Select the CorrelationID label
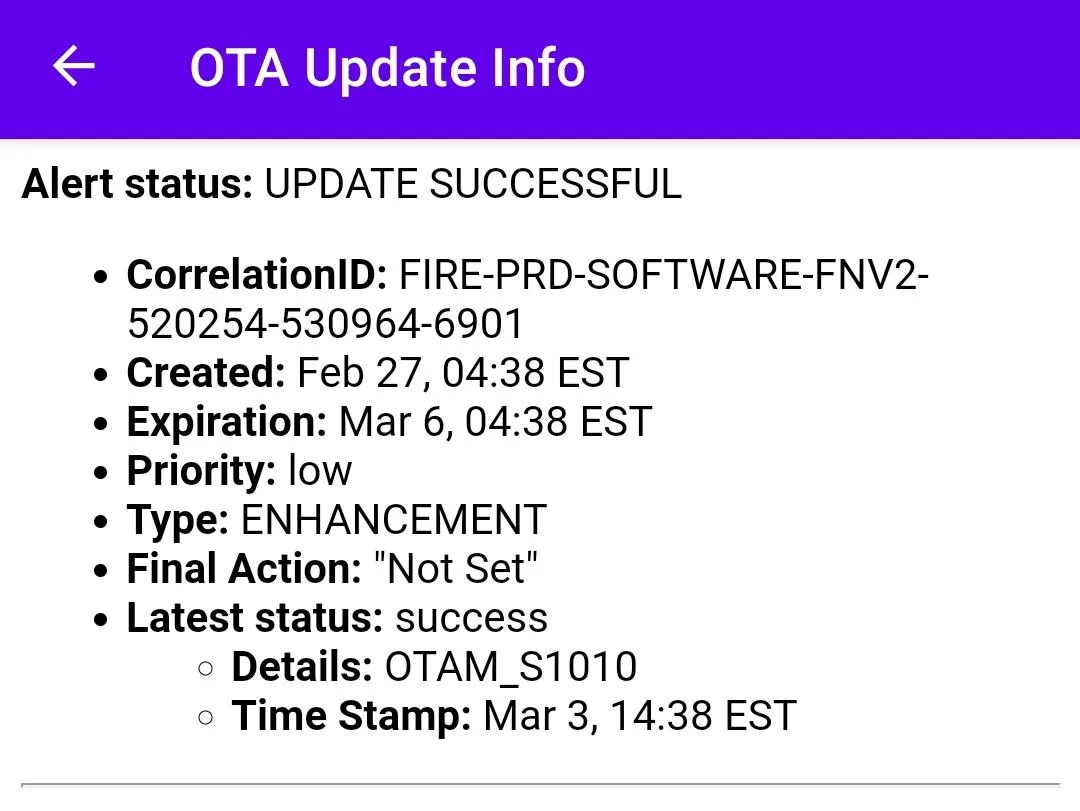Image resolution: width=1080 pixels, height=811 pixels. pyautogui.click(x=256, y=275)
